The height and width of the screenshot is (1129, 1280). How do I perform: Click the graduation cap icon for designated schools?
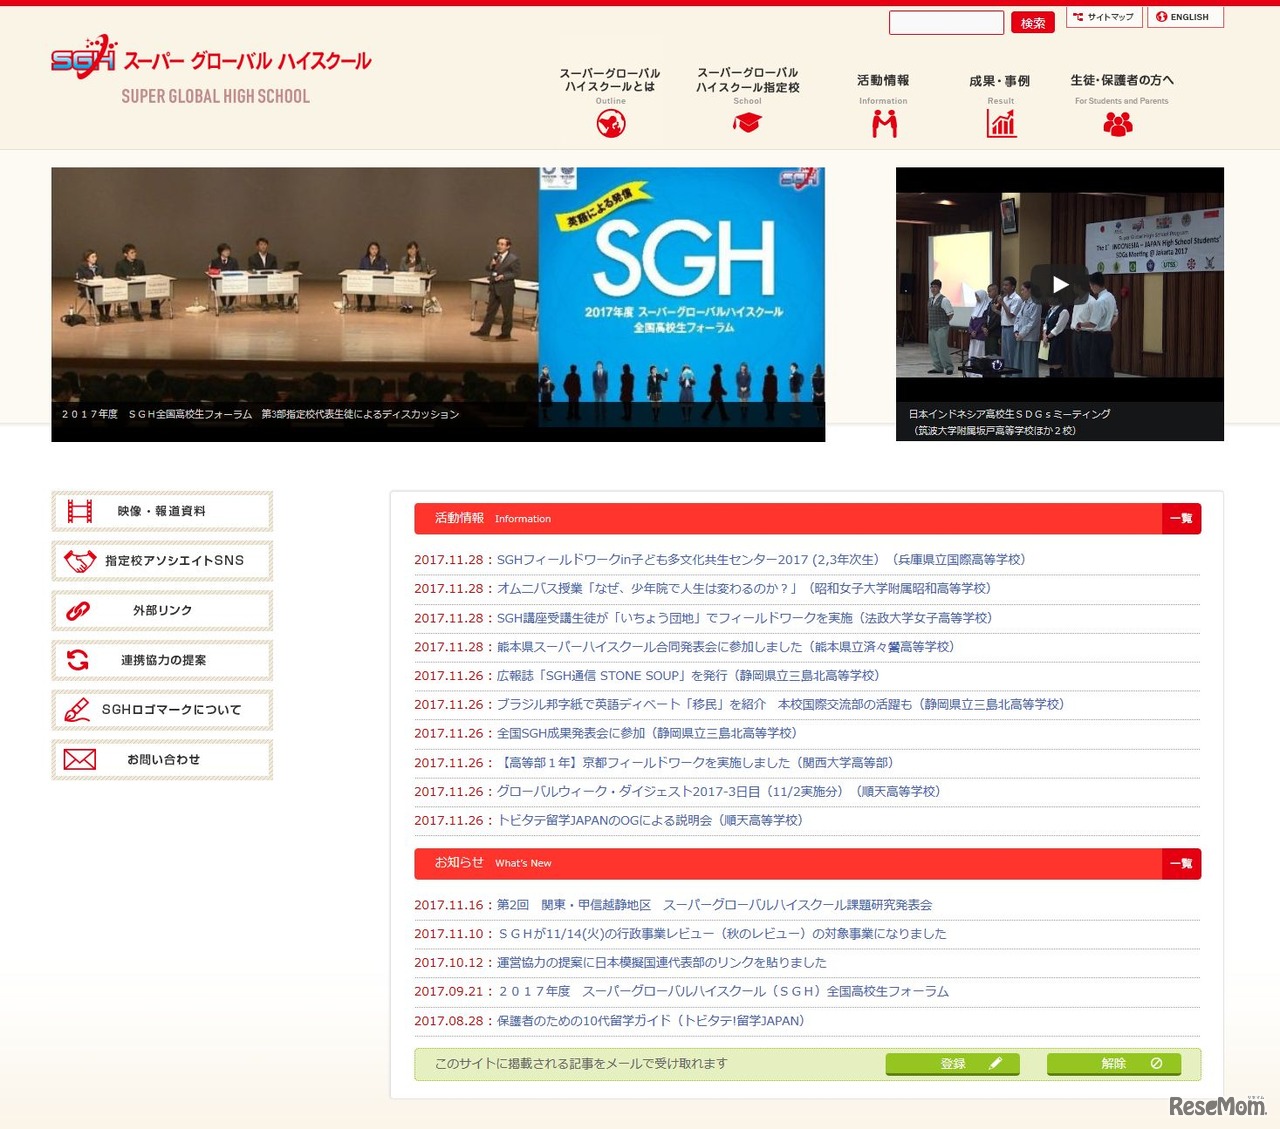tap(746, 122)
